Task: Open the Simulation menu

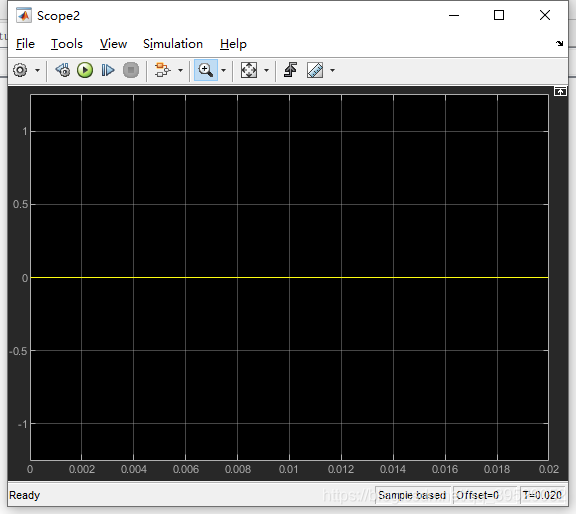Action: pos(173,44)
